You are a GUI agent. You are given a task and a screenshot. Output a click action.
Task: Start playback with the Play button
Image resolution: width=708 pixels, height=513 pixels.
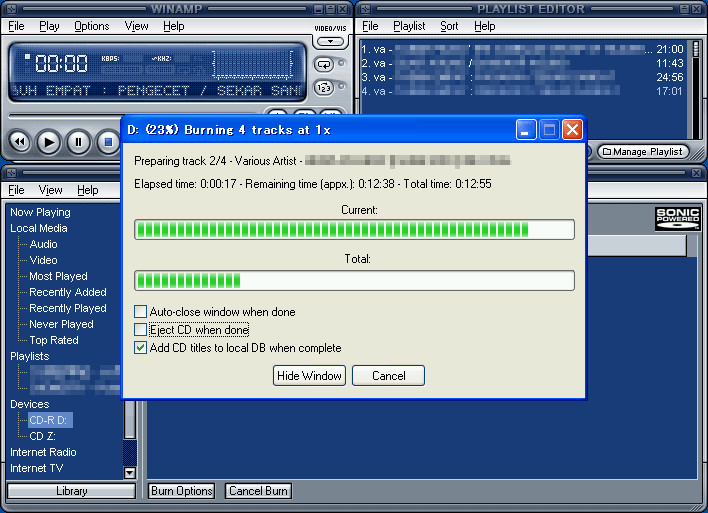pyautogui.click(x=49, y=142)
